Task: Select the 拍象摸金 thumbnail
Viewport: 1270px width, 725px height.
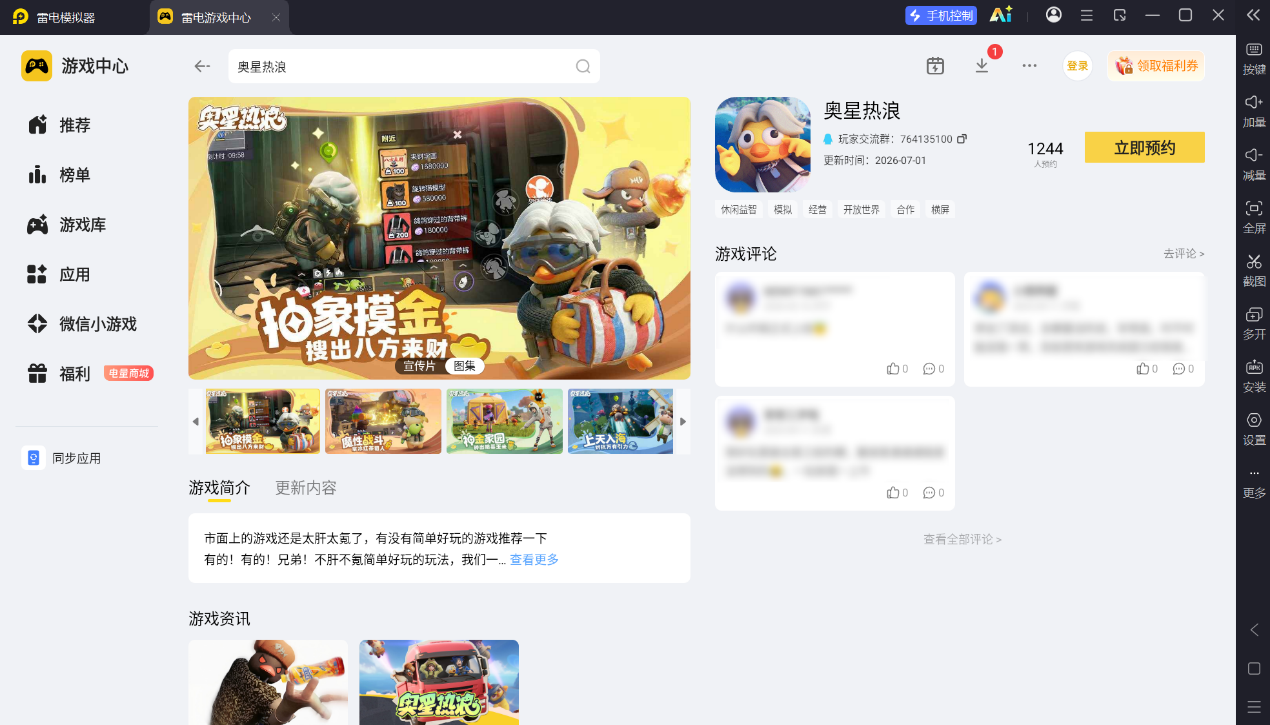Action: coord(263,421)
